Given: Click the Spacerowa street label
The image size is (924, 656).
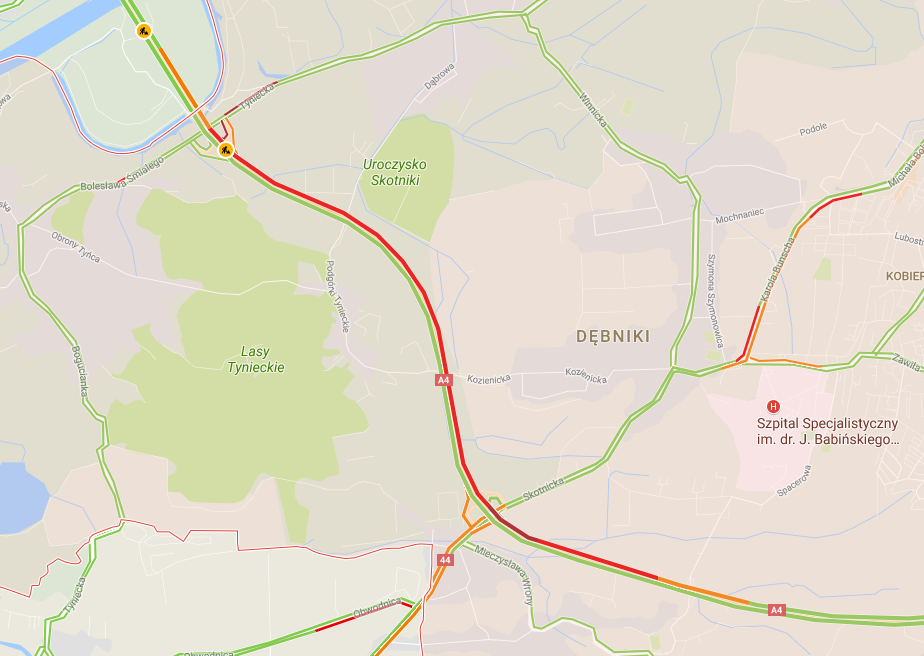Looking at the screenshot, I should click(794, 480).
